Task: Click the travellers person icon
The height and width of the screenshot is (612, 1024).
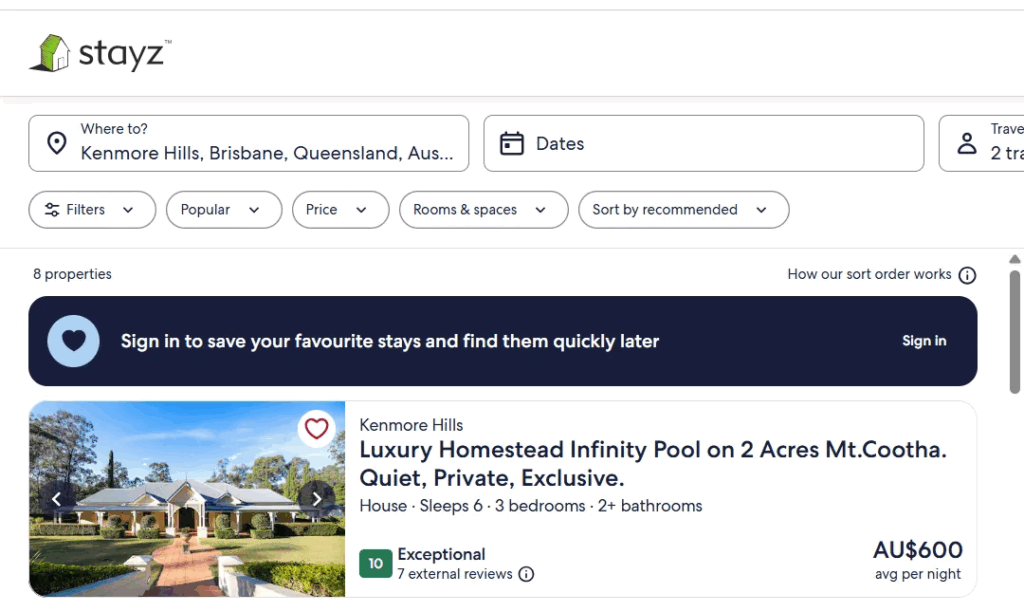Action: 967,144
